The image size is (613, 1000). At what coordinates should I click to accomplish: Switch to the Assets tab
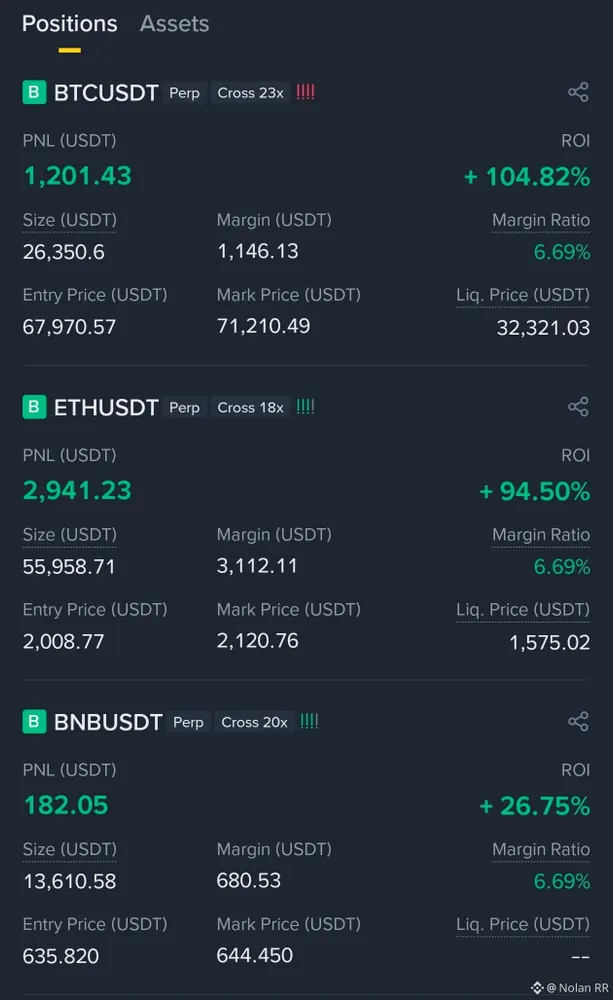(174, 24)
